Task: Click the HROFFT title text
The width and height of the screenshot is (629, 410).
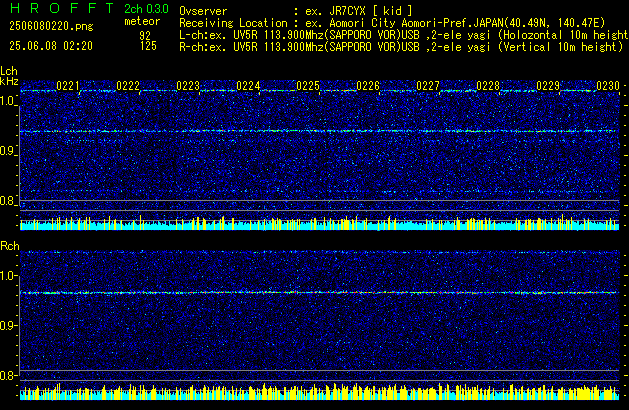Action: 62,8
